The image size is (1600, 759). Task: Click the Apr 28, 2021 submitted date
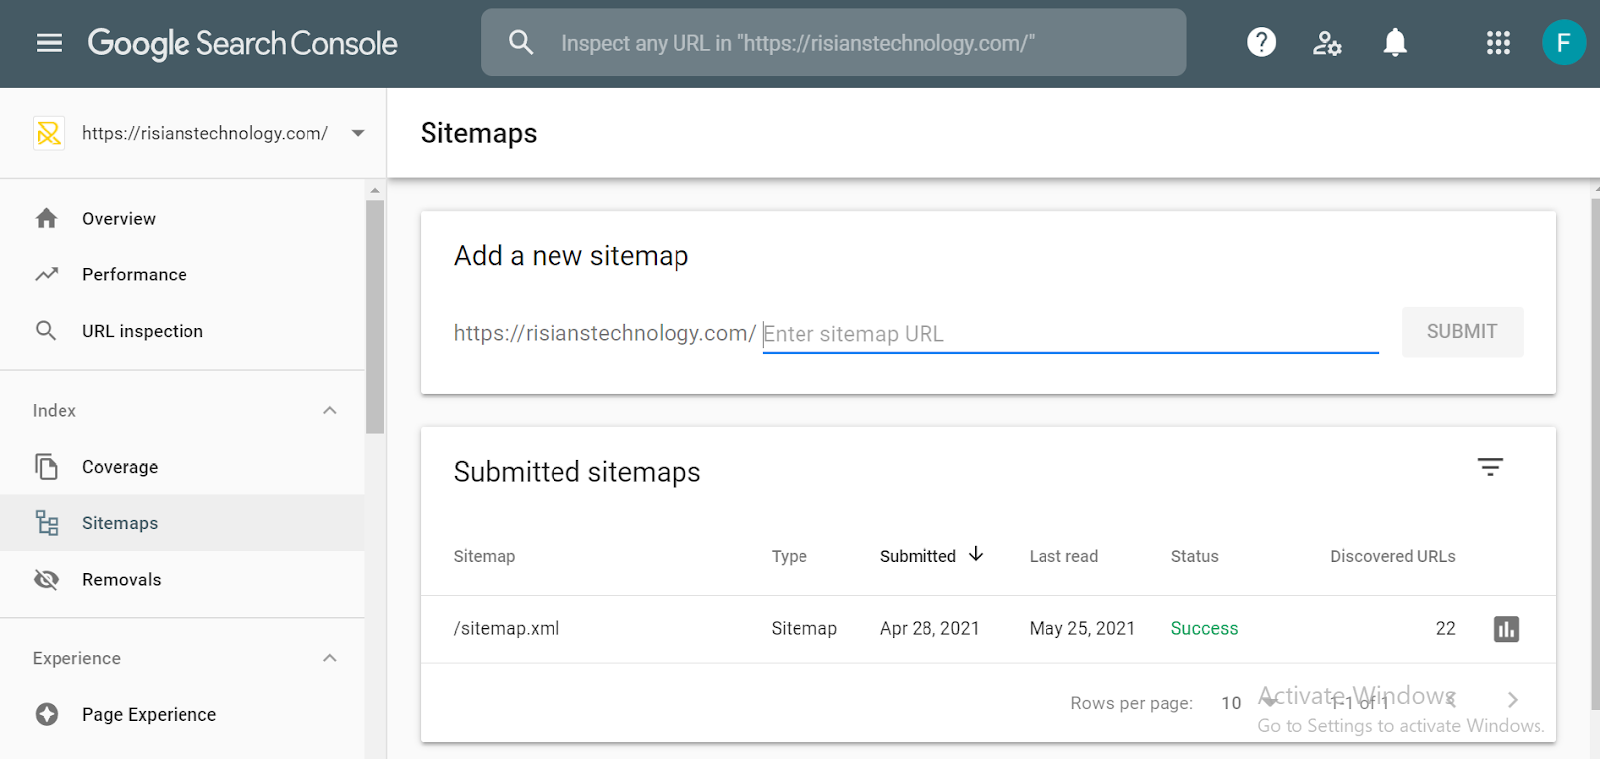point(930,628)
